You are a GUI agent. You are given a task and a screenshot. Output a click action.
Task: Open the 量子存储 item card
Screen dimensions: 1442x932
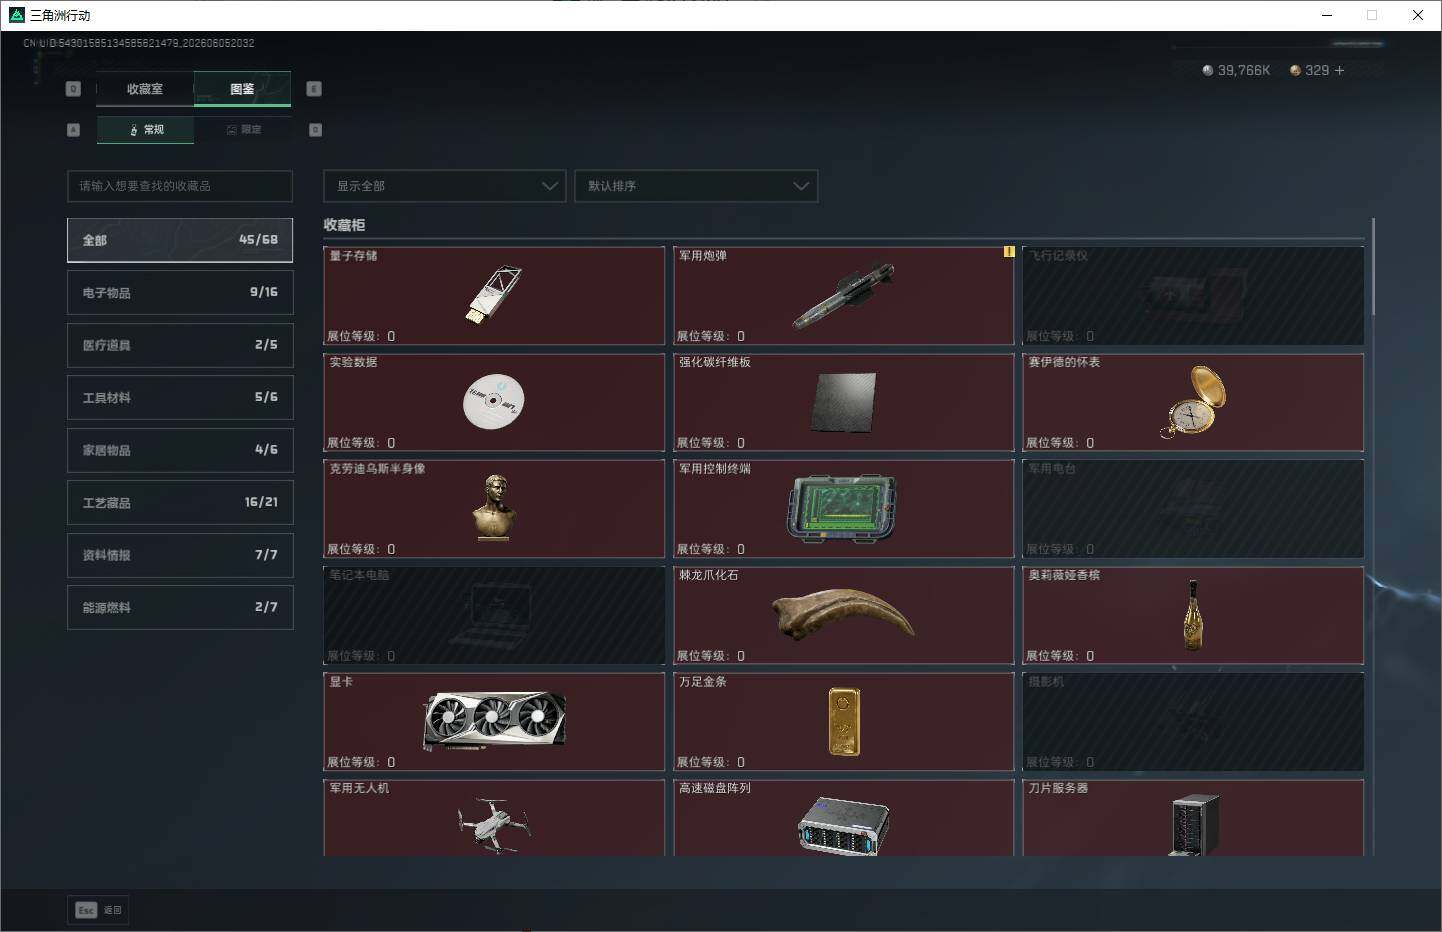click(494, 296)
